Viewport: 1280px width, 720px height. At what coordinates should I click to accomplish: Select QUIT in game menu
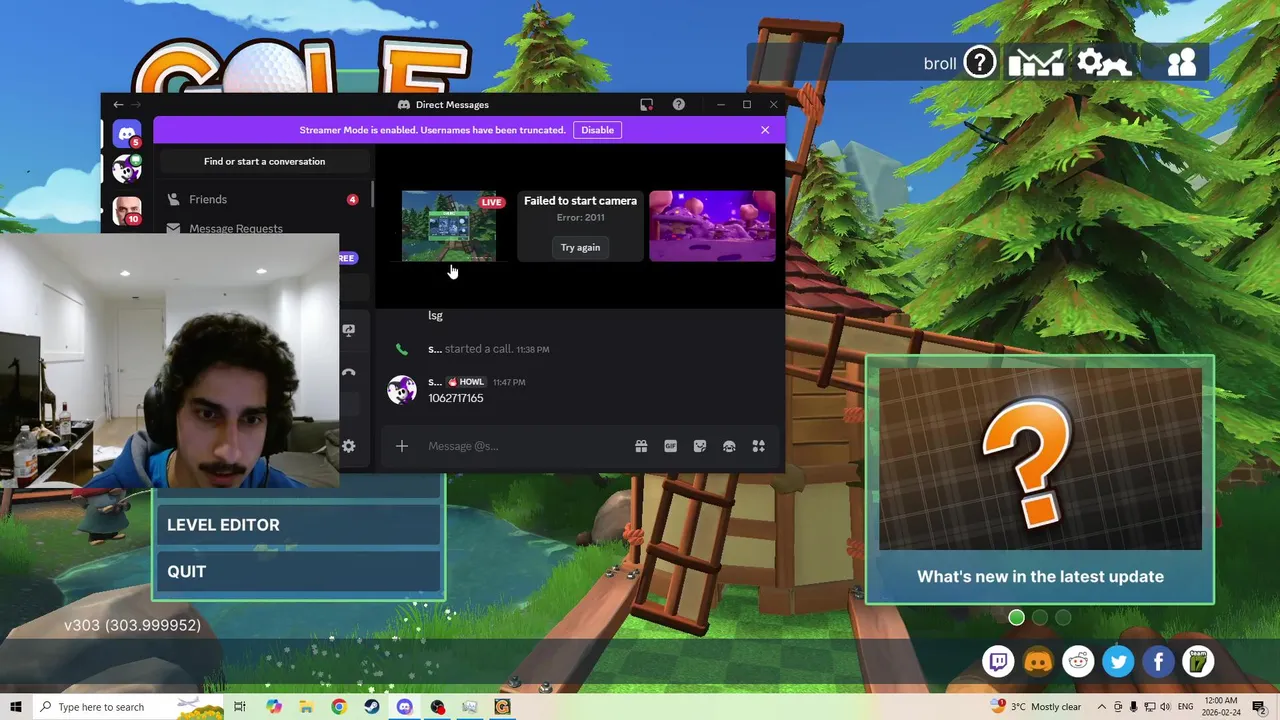coord(298,572)
